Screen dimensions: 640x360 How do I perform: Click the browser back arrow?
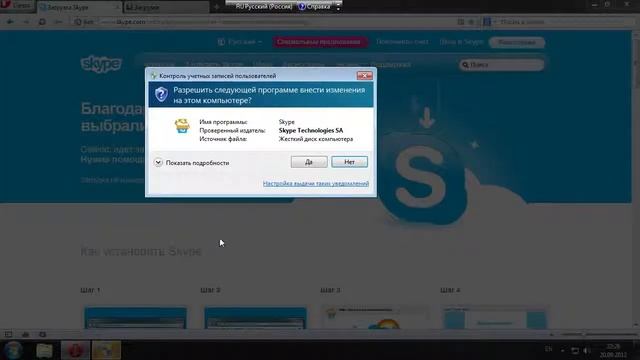point(10,22)
